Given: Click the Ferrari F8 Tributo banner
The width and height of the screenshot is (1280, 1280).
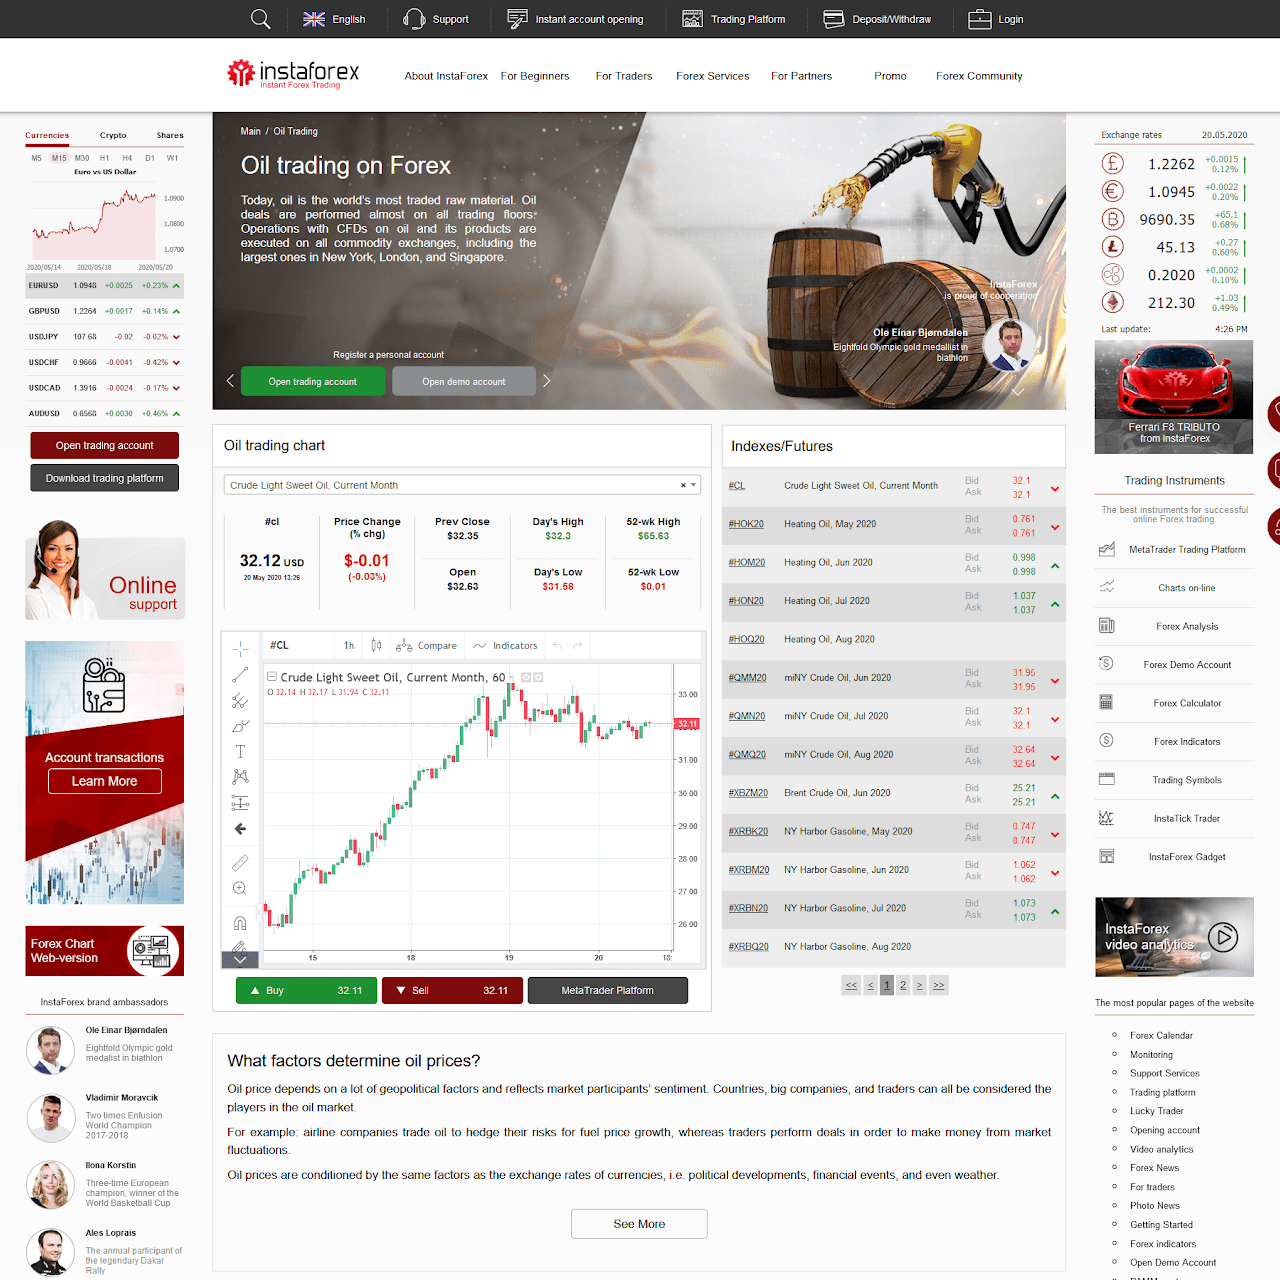Looking at the screenshot, I should tap(1174, 397).
